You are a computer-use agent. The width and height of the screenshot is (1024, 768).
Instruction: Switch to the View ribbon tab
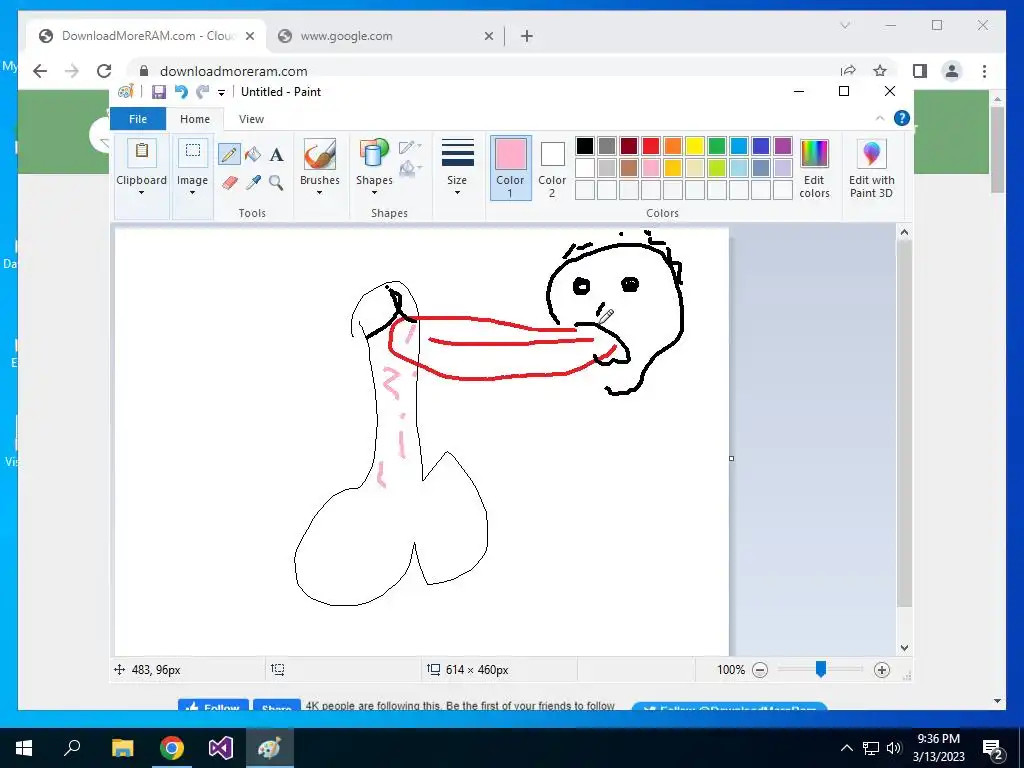[x=251, y=119]
